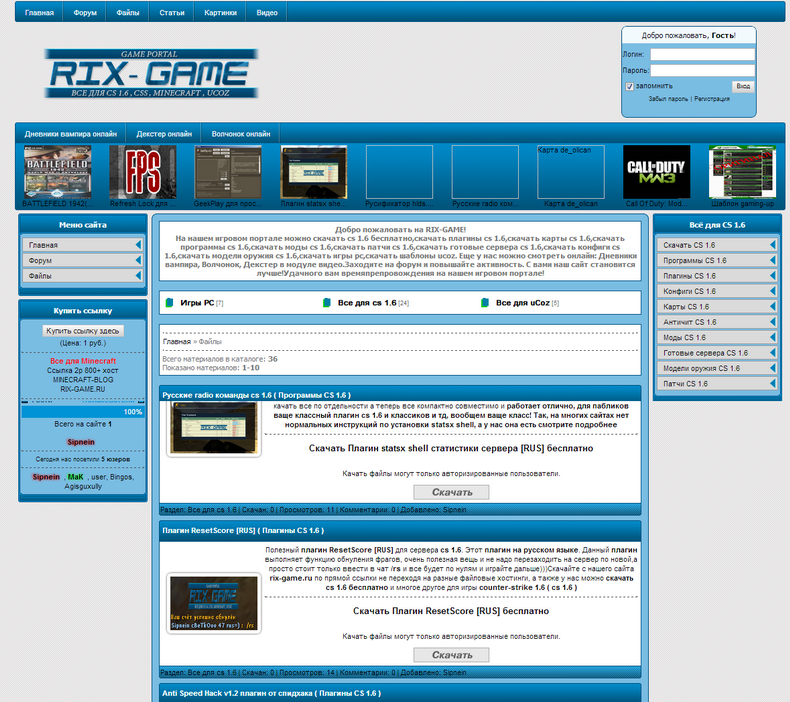Open the Все для Minecraft link
The image size is (790, 702).
pos(83,361)
